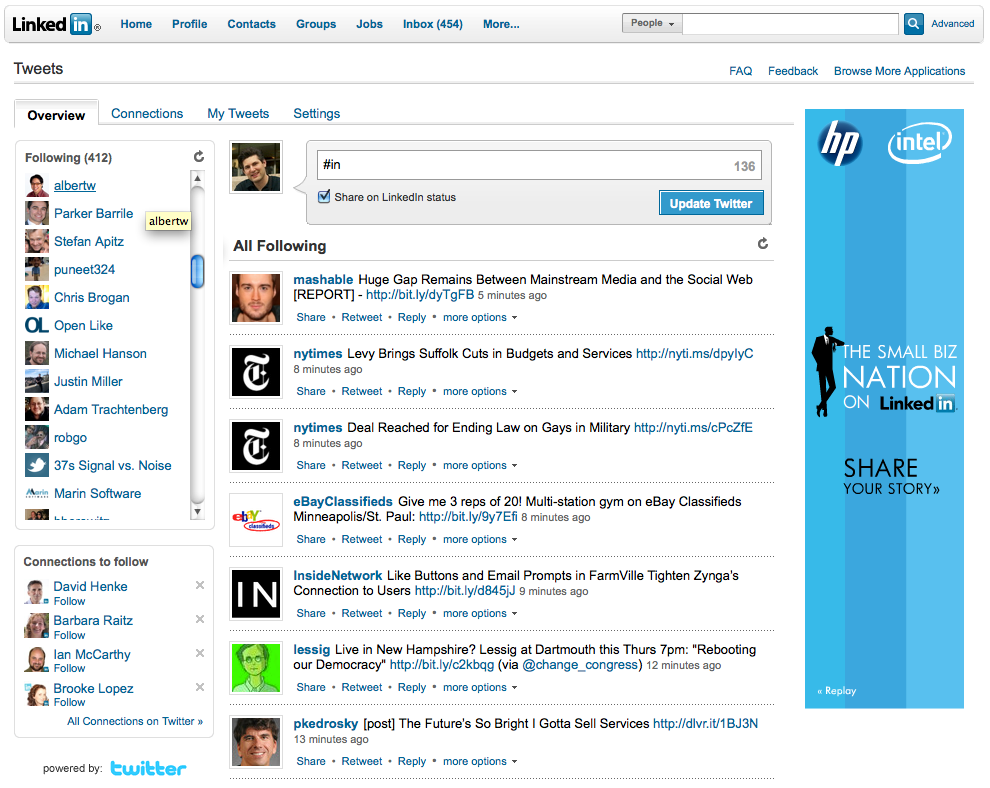
Task: Retweet the lessig tweet
Action: [x=362, y=688]
